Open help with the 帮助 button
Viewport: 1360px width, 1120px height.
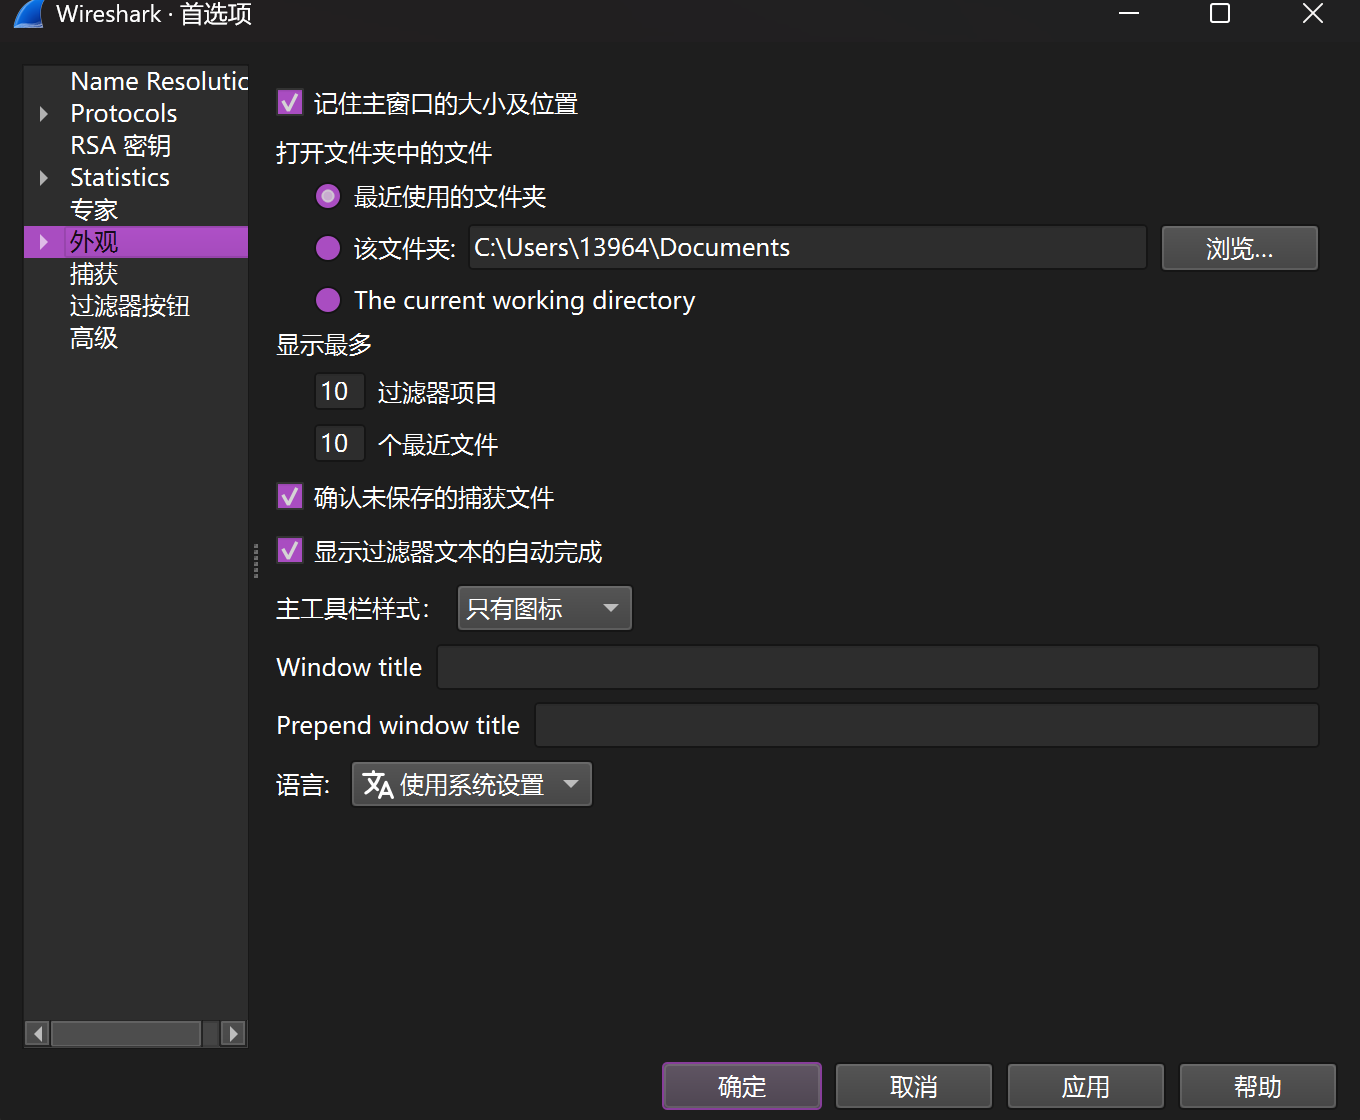point(1258,1086)
